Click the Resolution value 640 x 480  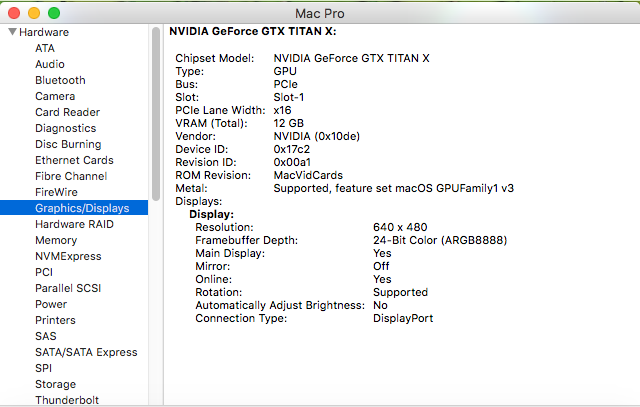click(400, 227)
